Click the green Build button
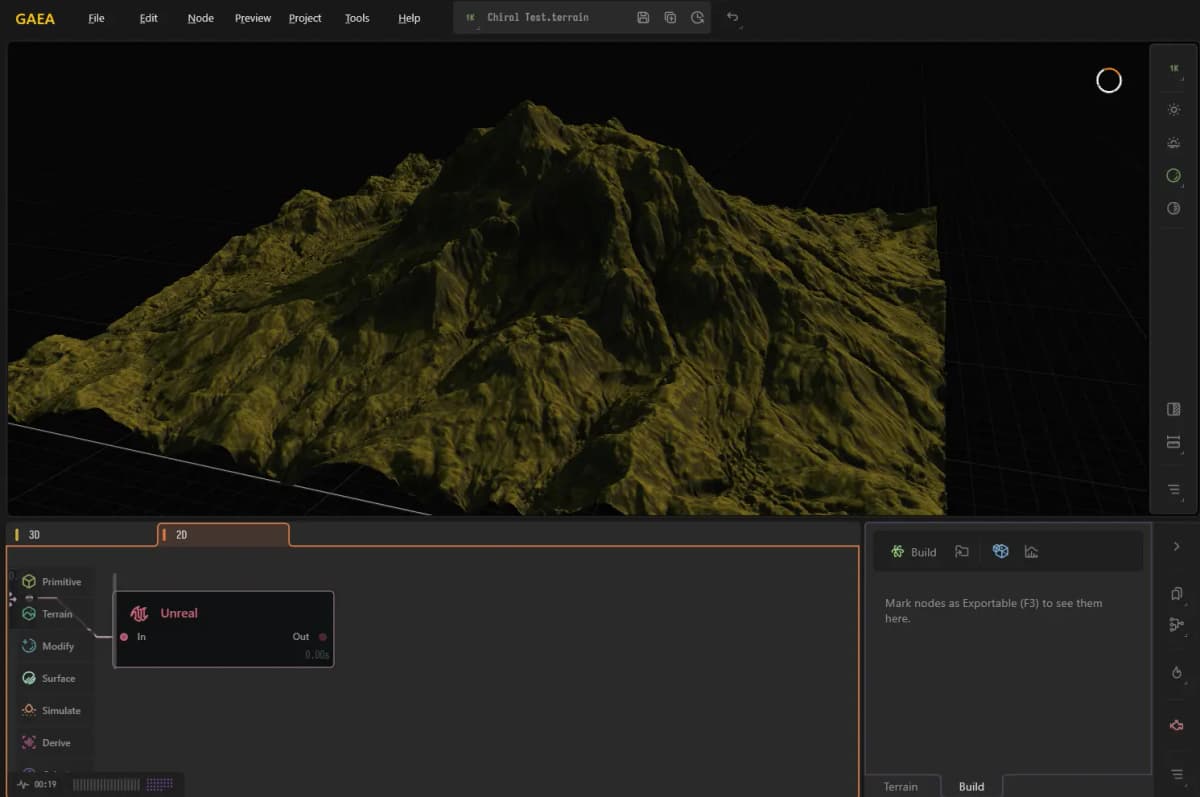 tap(913, 552)
